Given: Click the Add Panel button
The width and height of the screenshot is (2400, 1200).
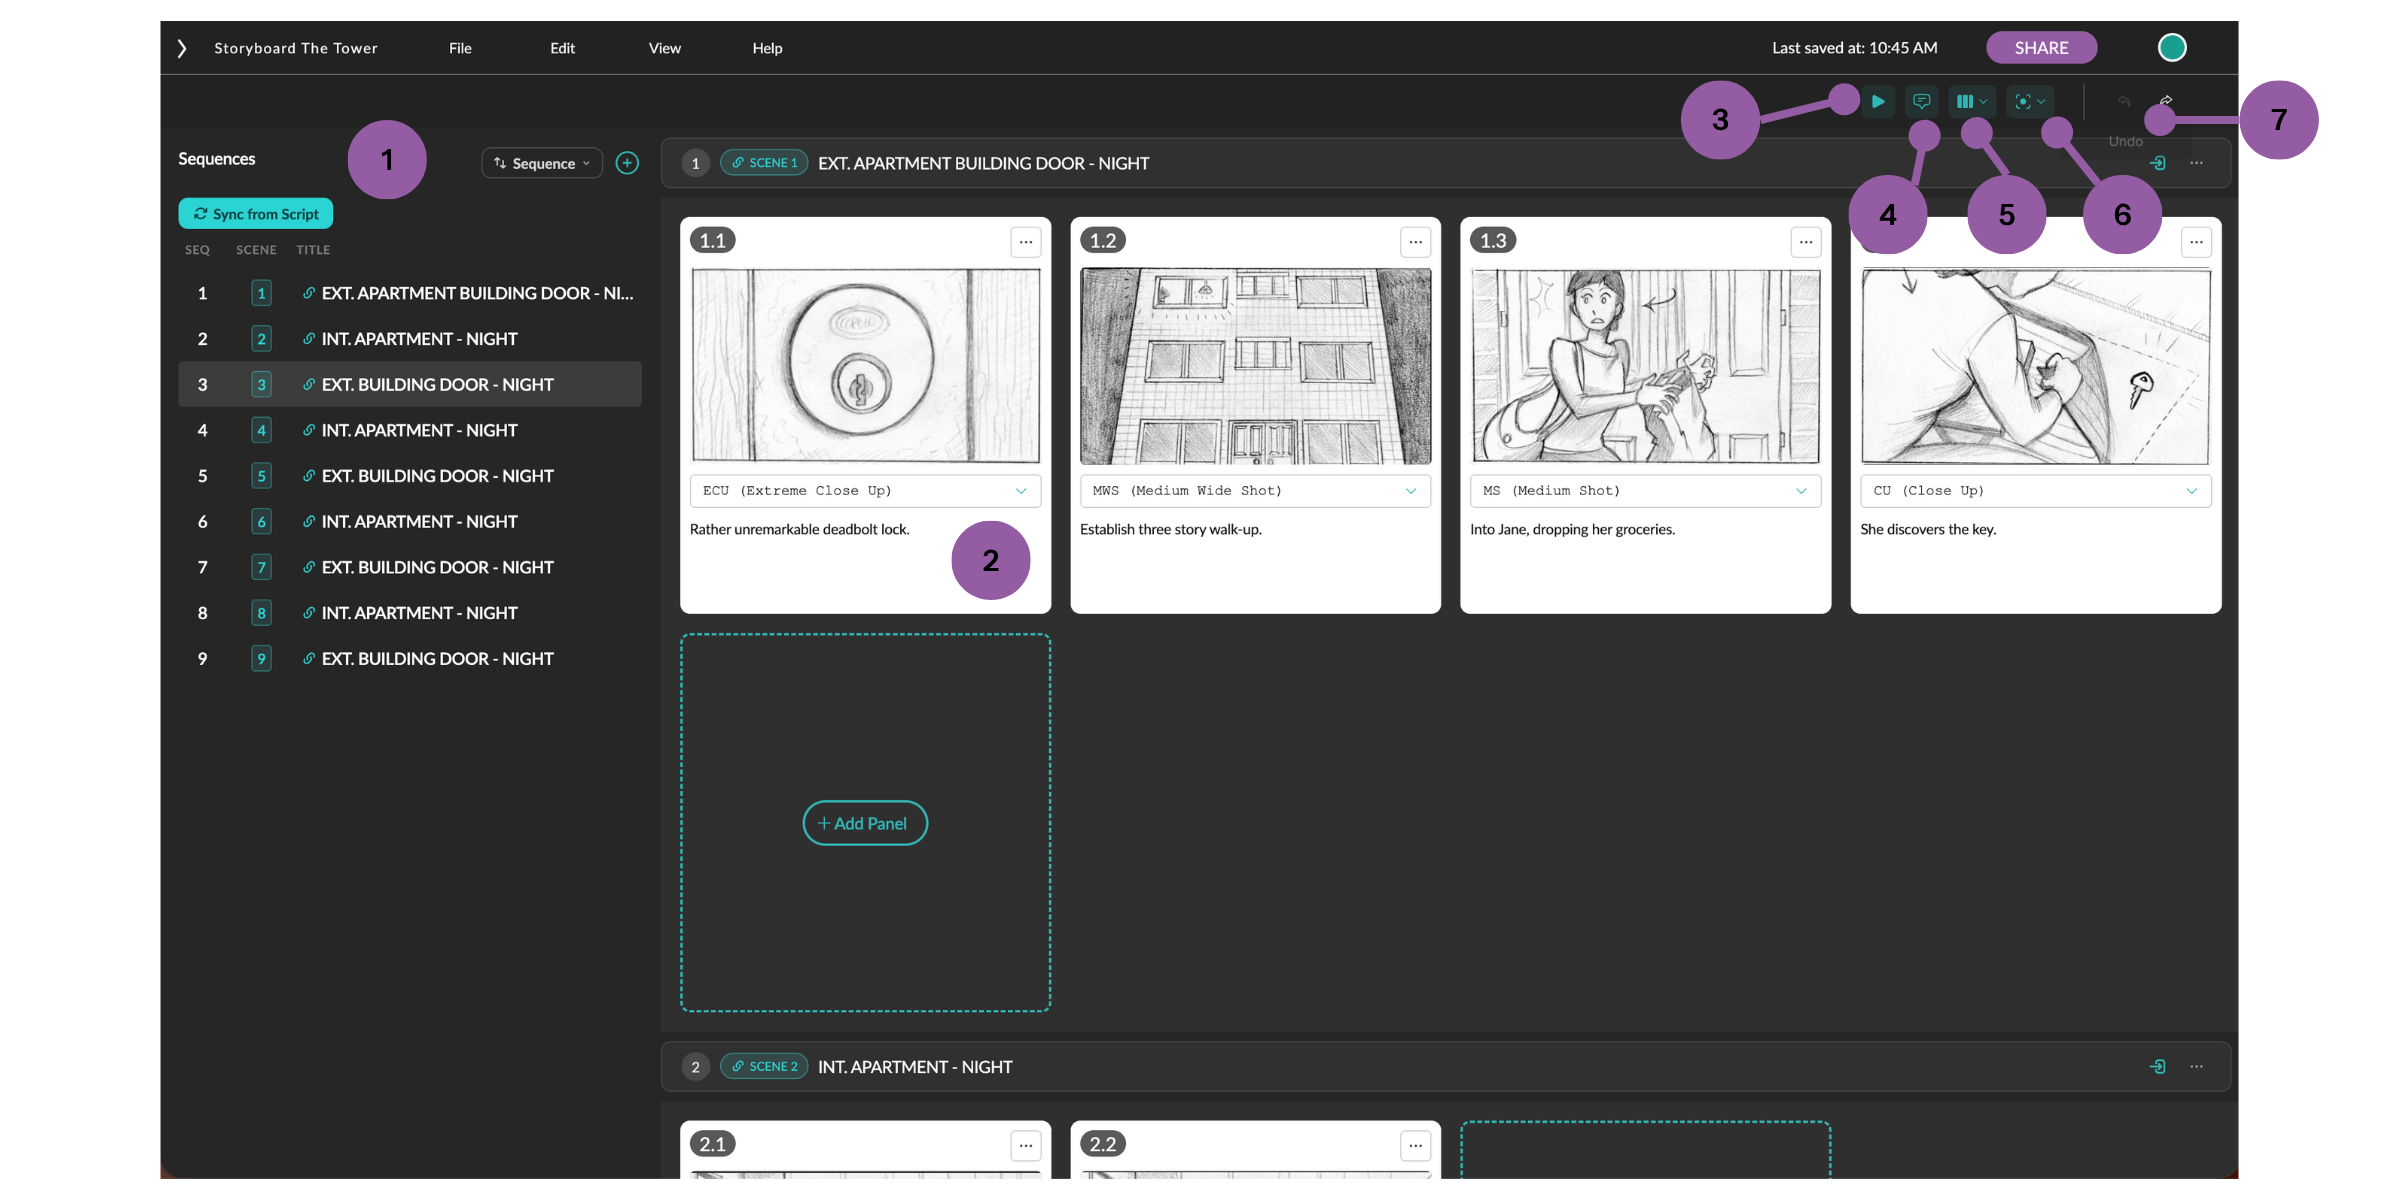Looking at the screenshot, I should click(865, 823).
